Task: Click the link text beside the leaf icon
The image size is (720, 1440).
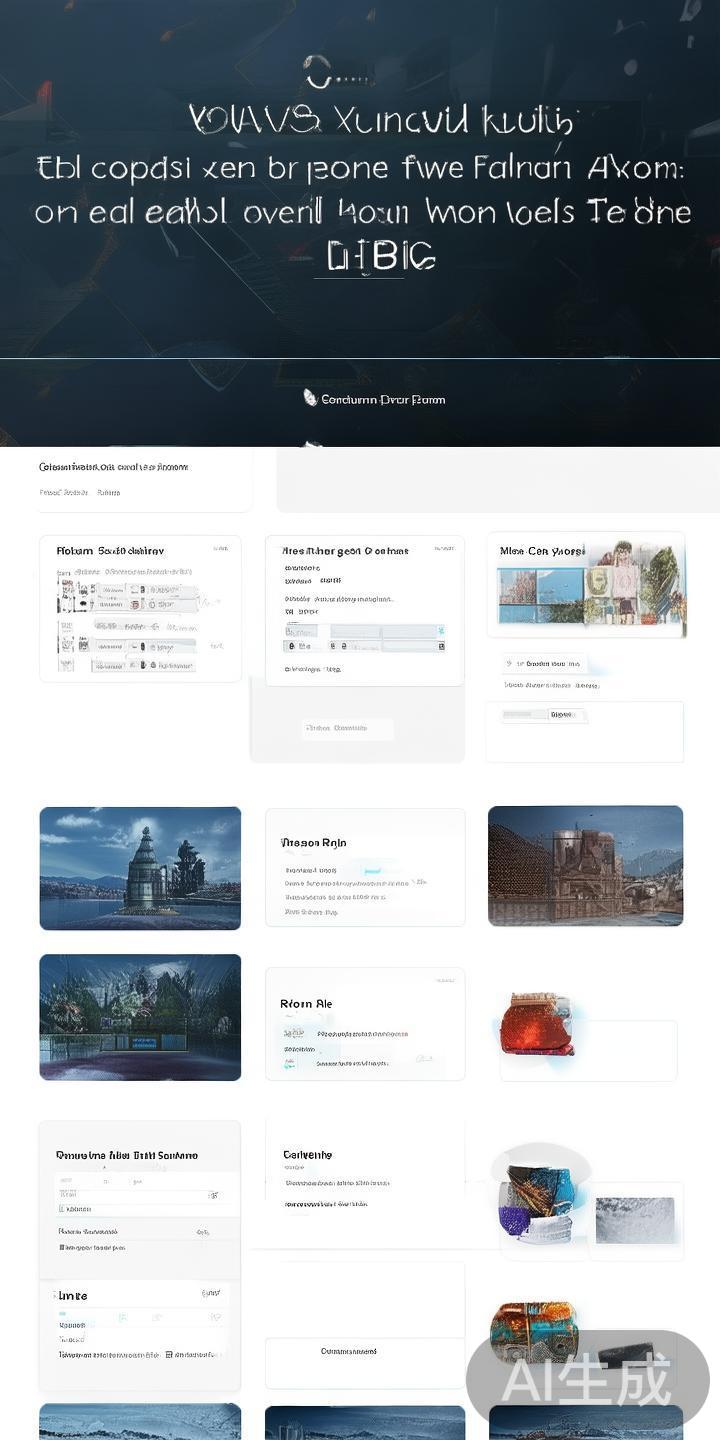Action: [383, 400]
